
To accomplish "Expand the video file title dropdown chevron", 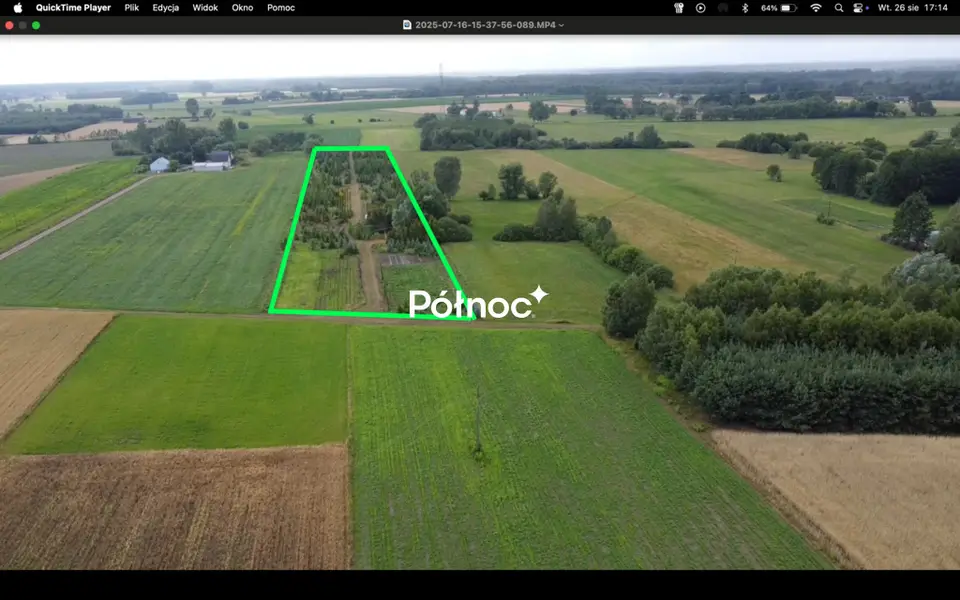I will coord(561,25).
